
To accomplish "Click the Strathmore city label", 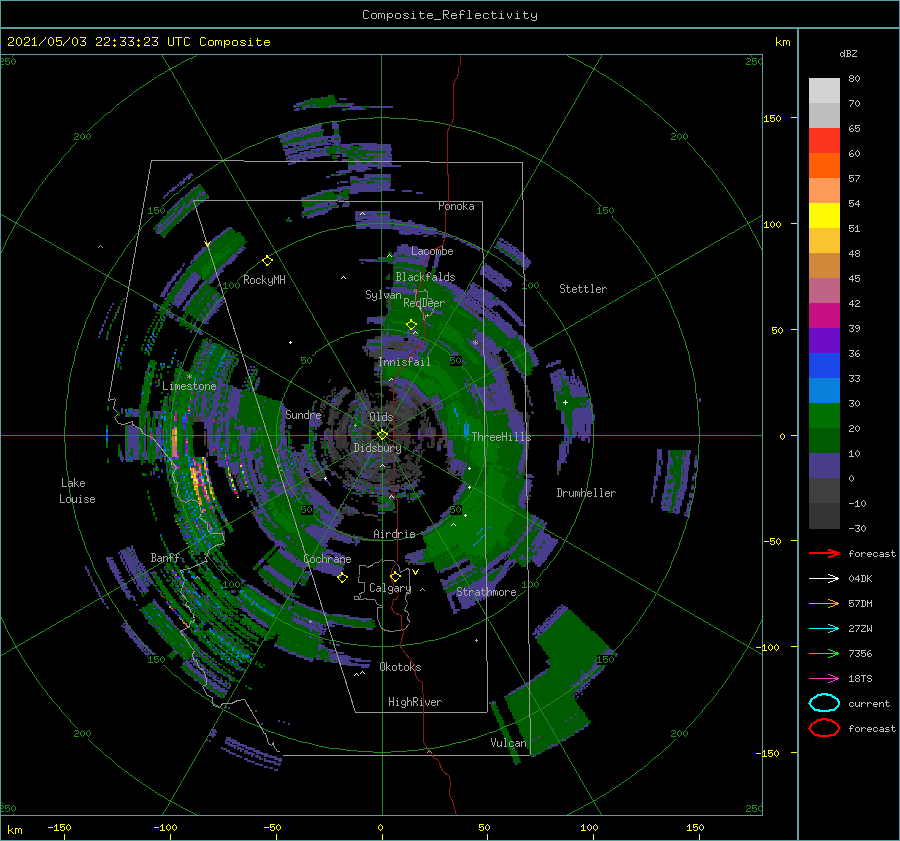I will (486, 592).
